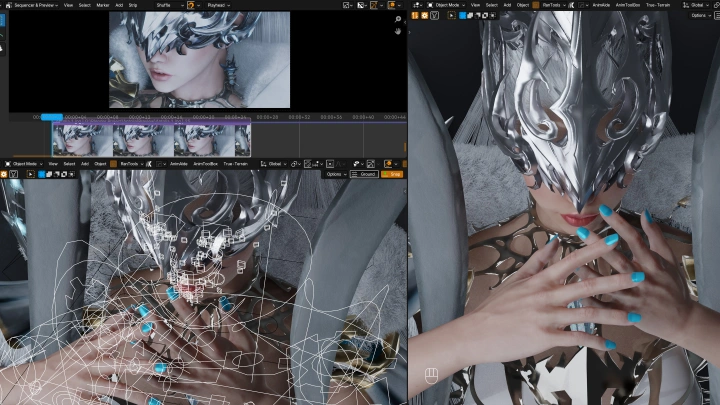This screenshot has height=405, width=720.
Task: Select the tweak select tool in the right viewport
Action: (x=452, y=16)
